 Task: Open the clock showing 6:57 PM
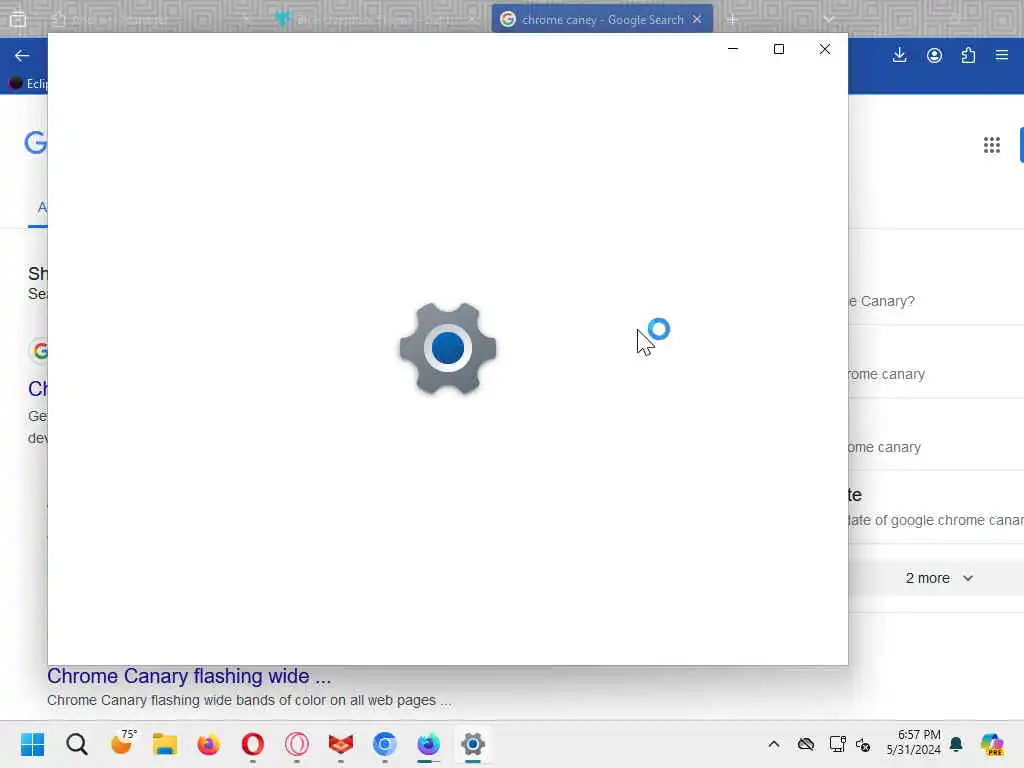(914, 743)
